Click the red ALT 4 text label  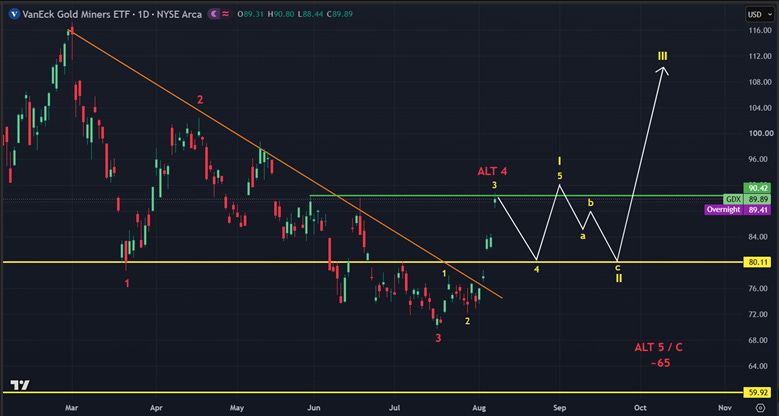[492, 172]
